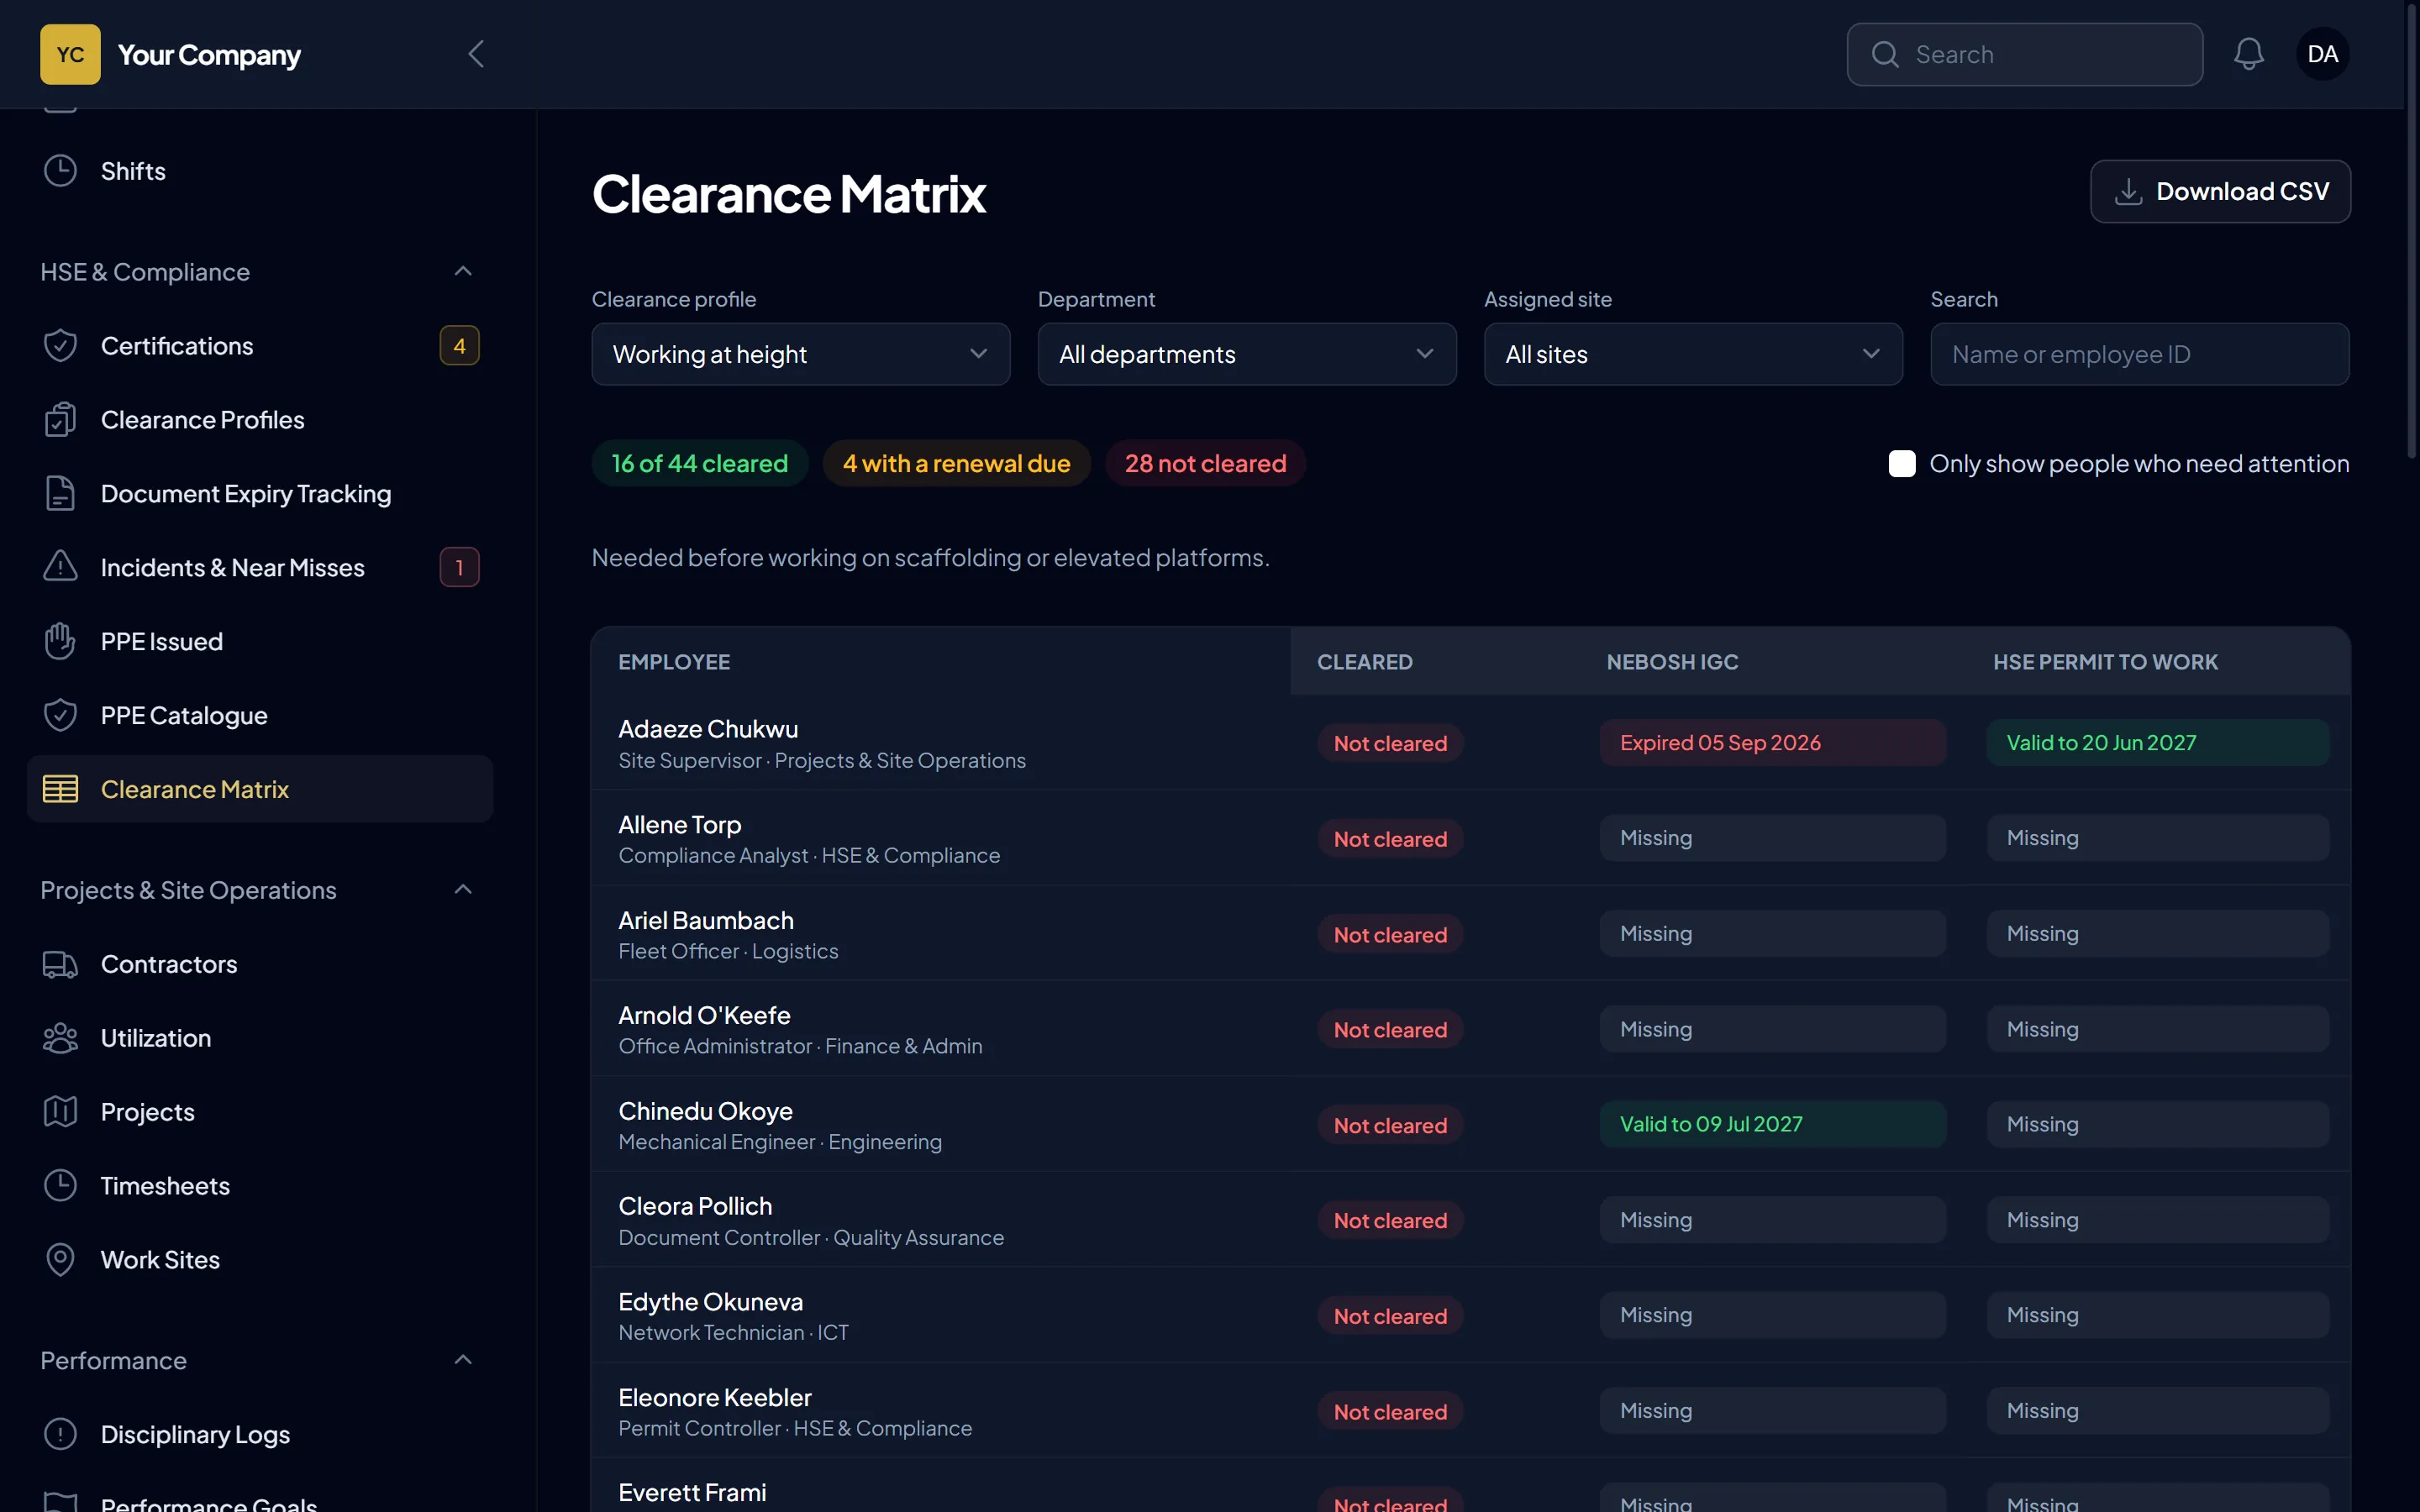Click the Eleonore Keebler employee name
2420x1512 pixels.
coord(714,1397)
